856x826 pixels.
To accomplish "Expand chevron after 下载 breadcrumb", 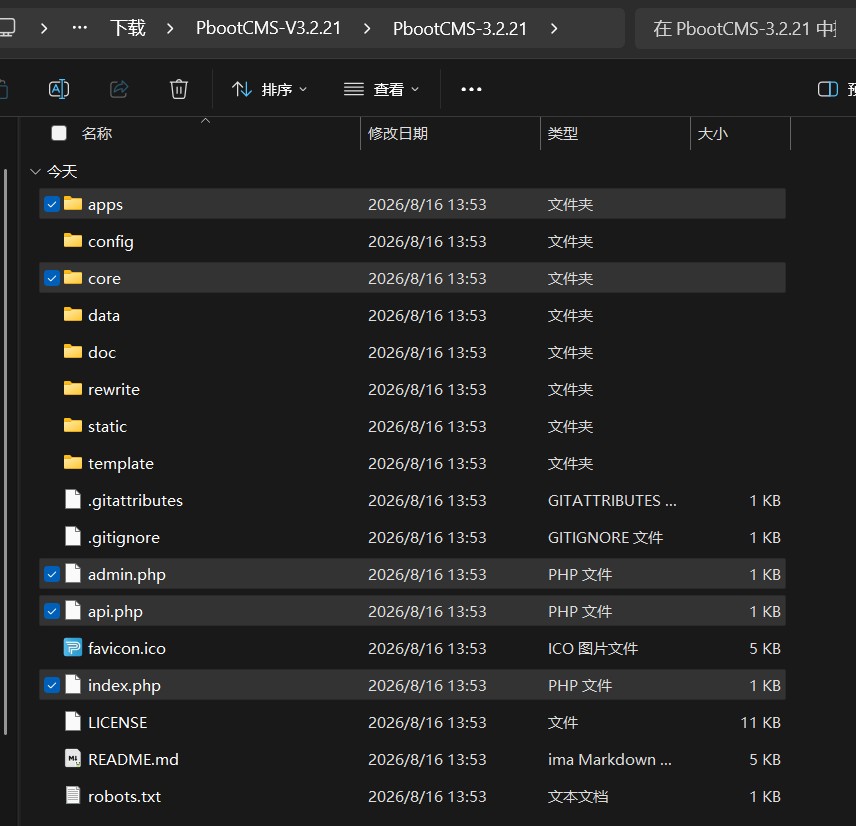I will pyautogui.click(x=170, y=28).
